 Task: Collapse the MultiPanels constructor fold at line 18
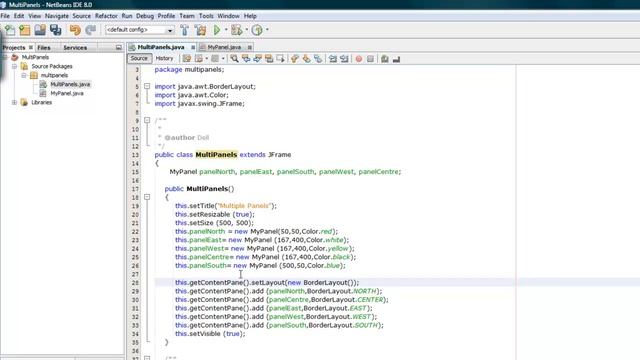tap(147, 197)
